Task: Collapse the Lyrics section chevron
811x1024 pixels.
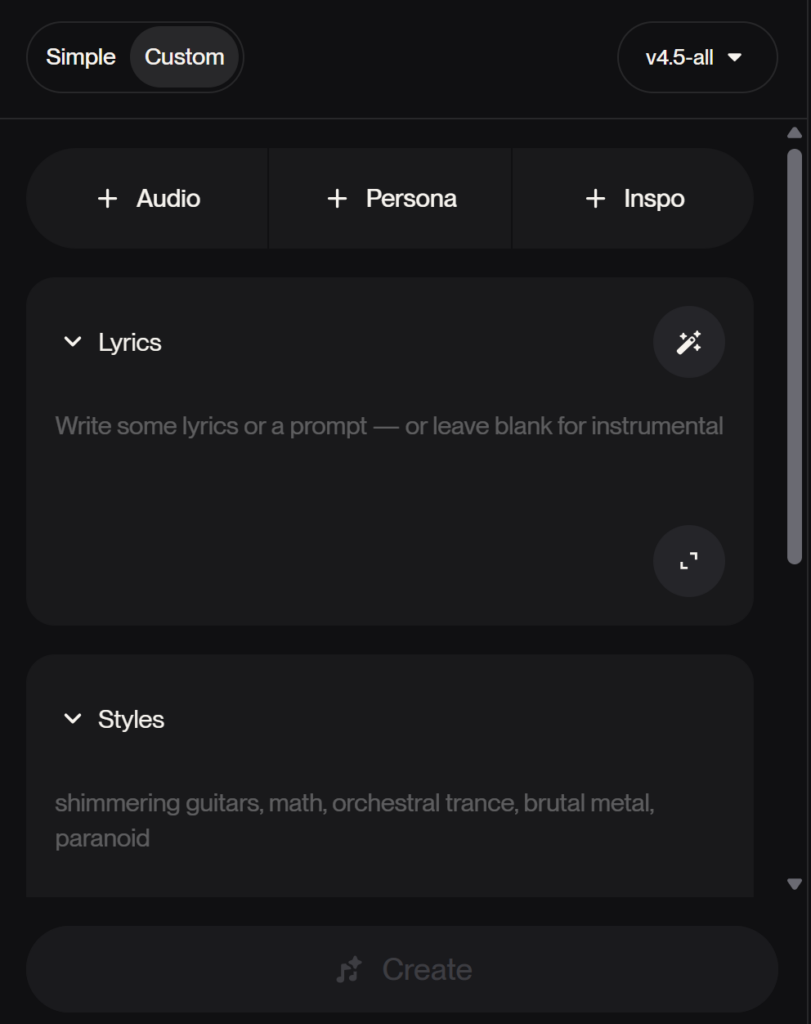Action: click(72, 342)
